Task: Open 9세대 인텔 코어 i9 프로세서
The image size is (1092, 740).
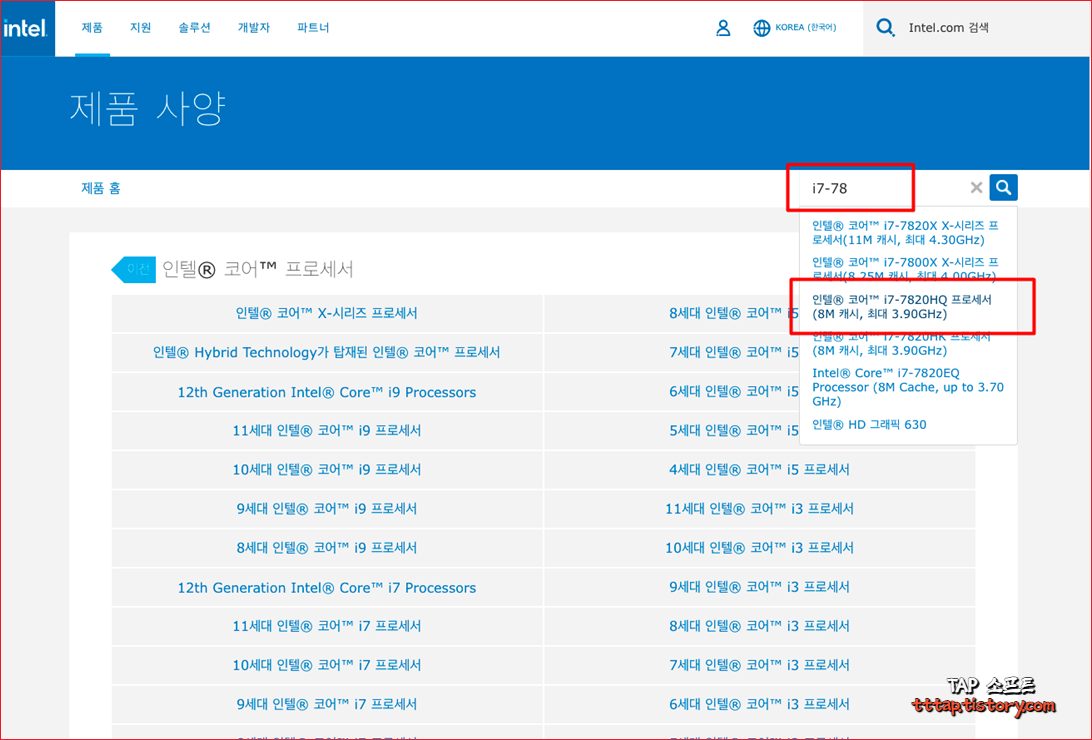Action: [x=327, y=508]
